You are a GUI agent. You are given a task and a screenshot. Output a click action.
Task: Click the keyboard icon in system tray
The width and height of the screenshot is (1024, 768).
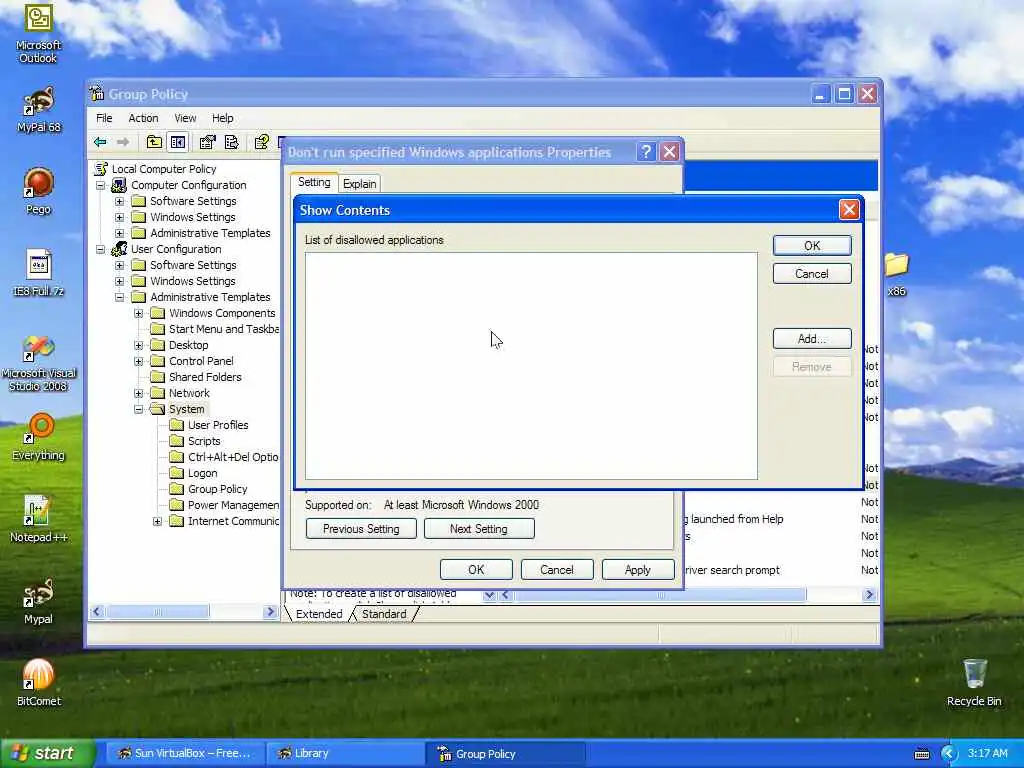click(921, 754)
